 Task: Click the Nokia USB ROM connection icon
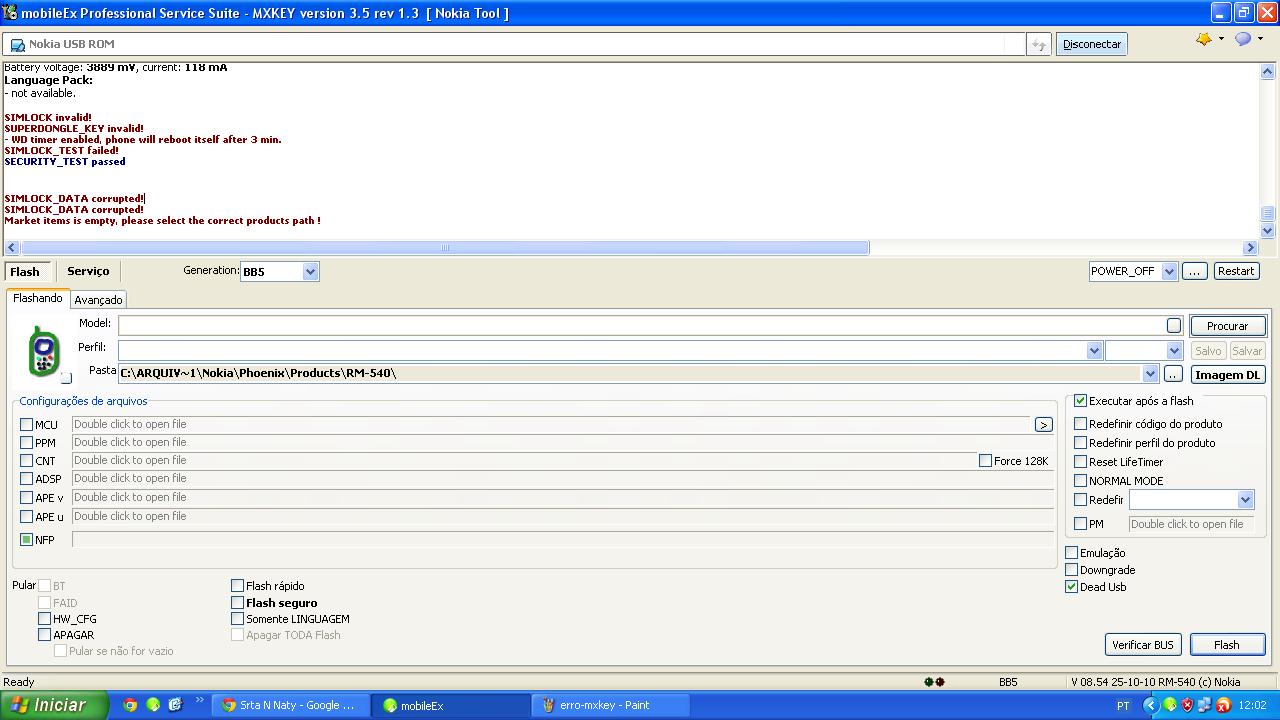17,44
